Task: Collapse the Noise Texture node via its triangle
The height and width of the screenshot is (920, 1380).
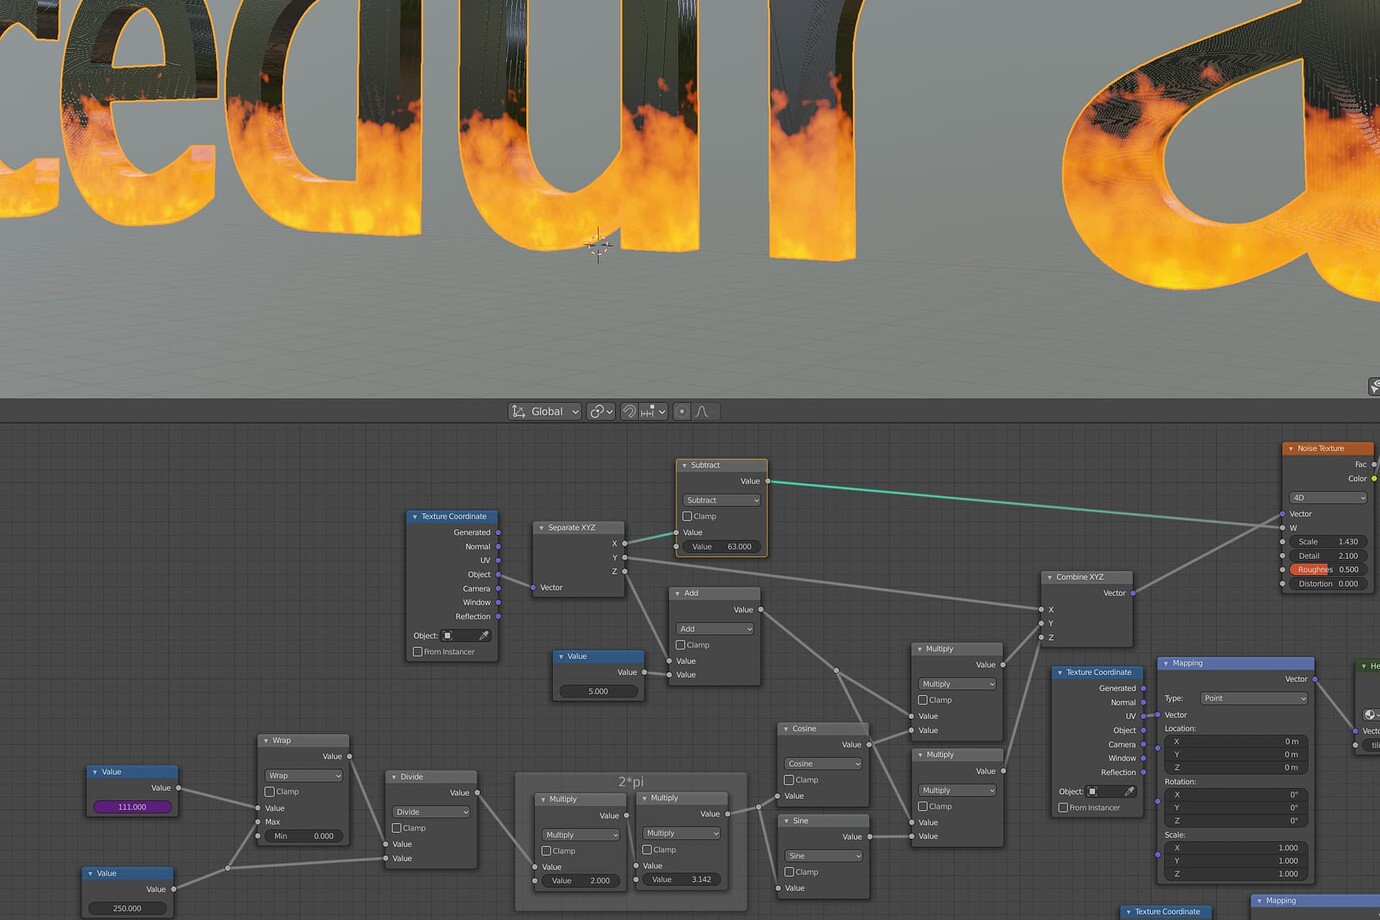Action: 1291,448
